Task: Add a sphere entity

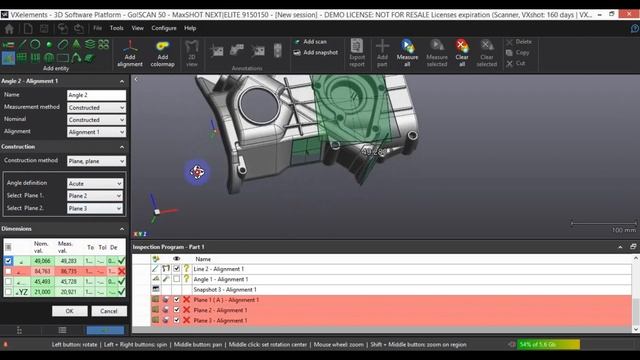Action: (49, 58)
